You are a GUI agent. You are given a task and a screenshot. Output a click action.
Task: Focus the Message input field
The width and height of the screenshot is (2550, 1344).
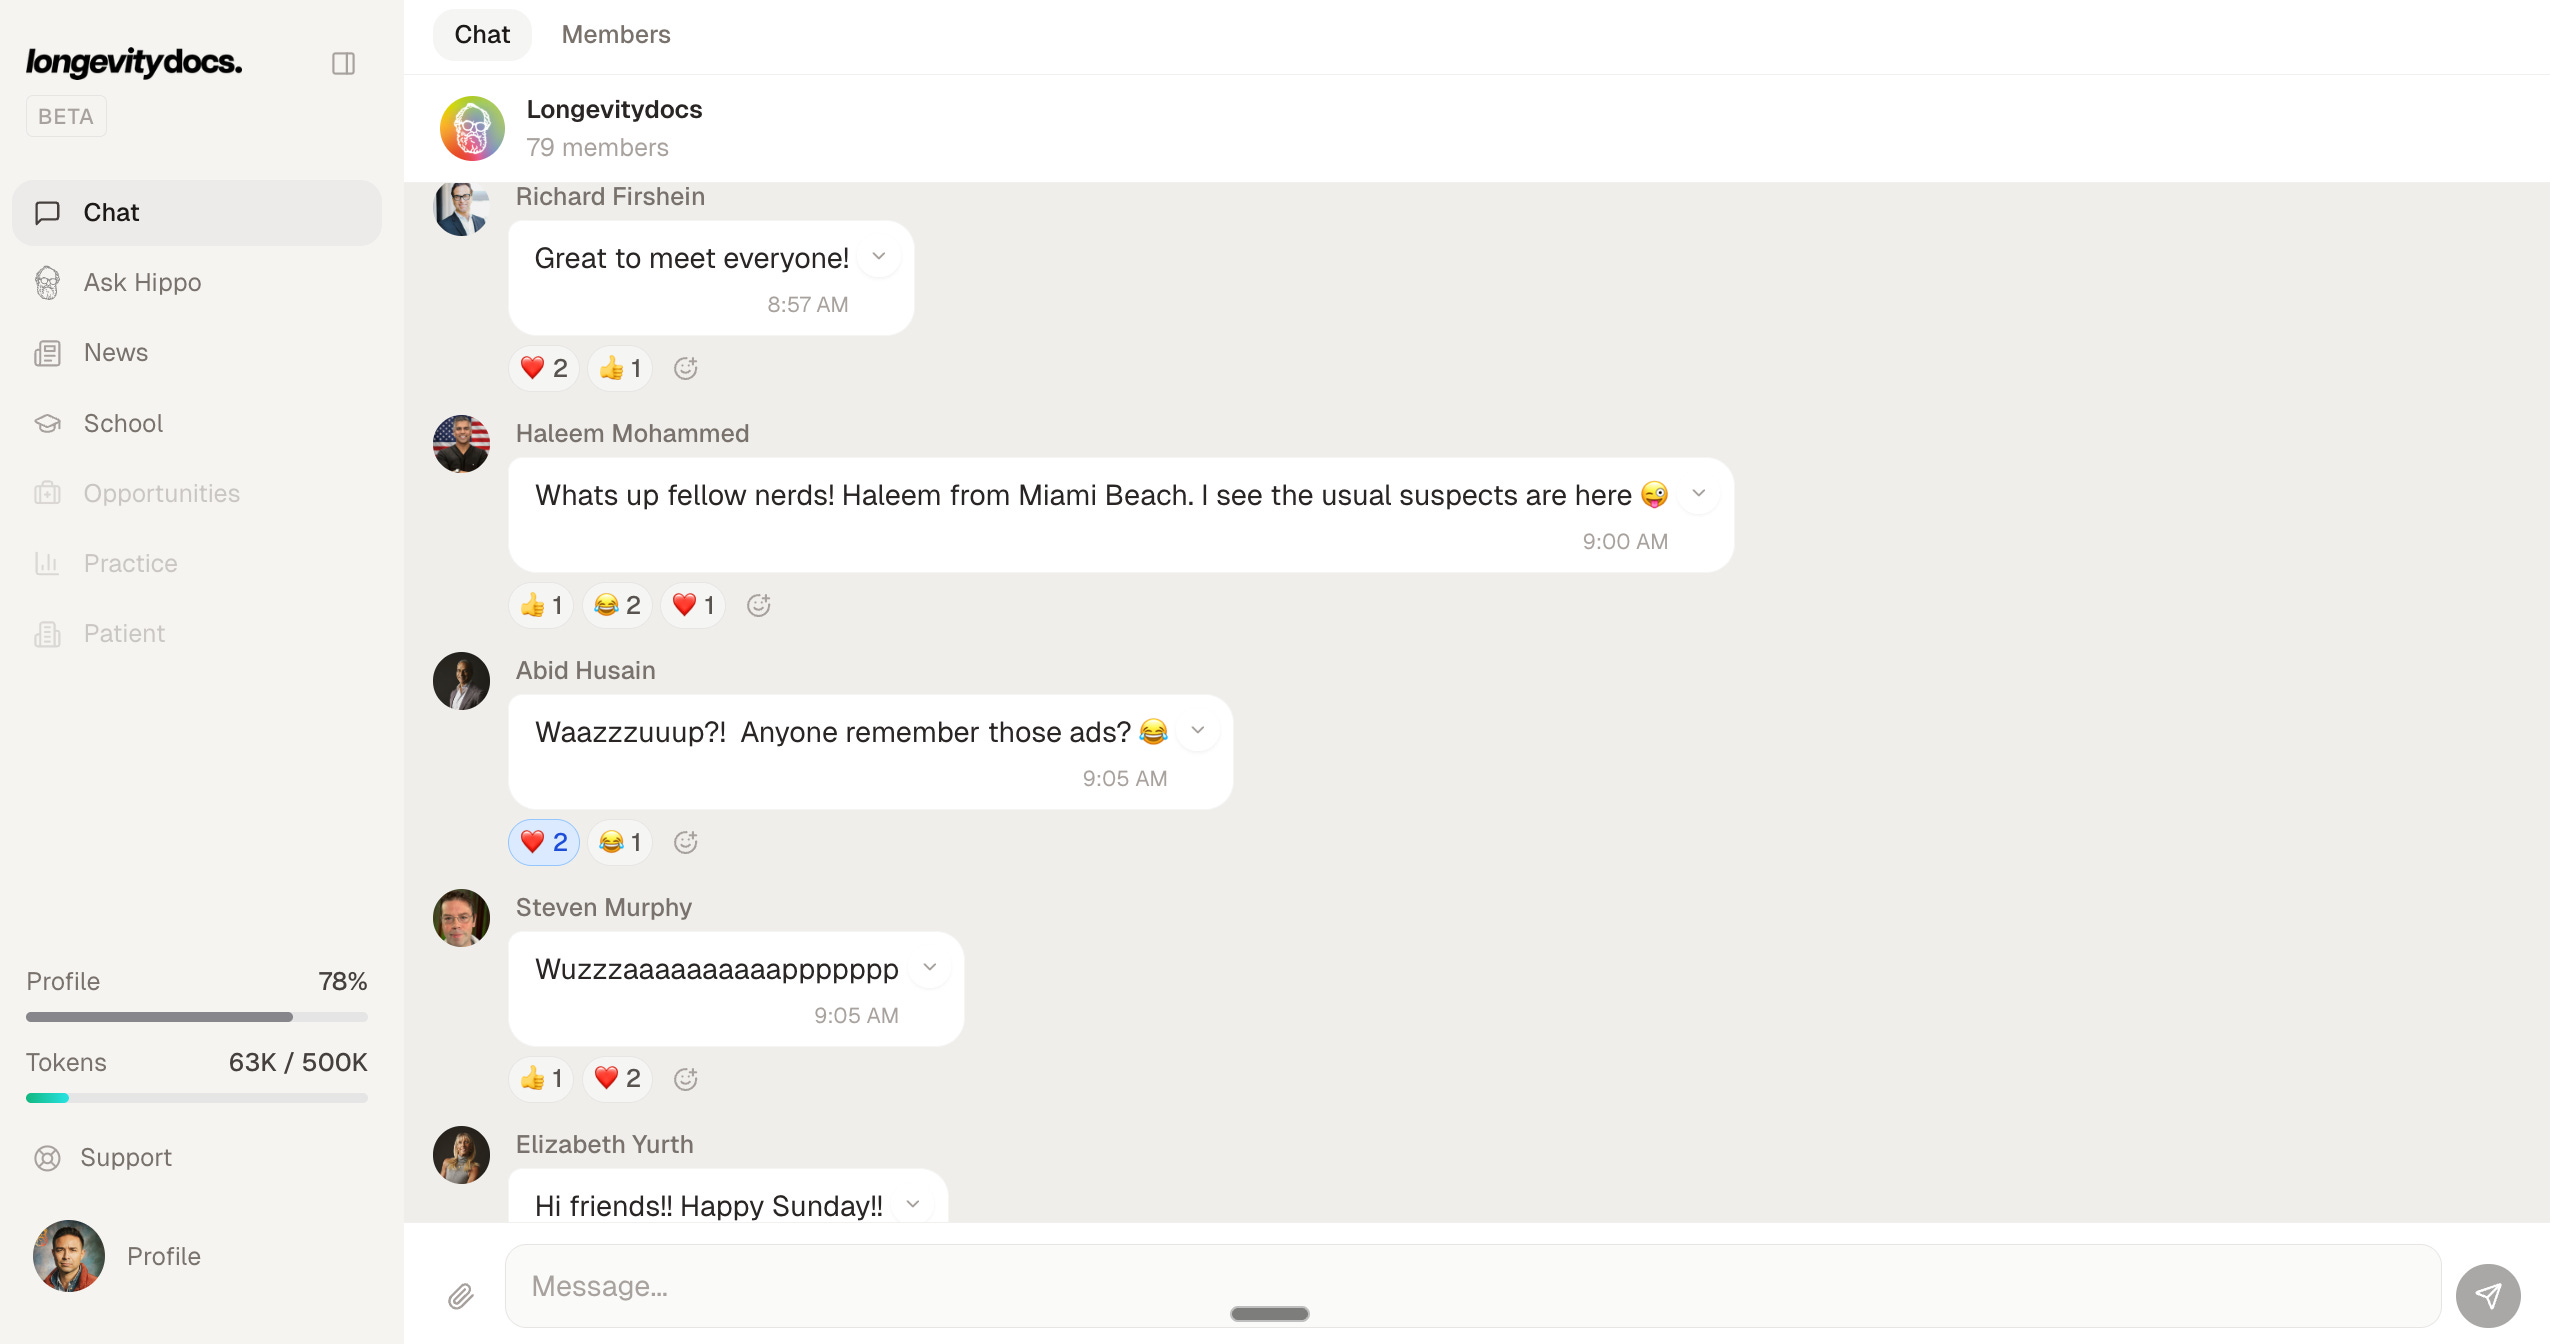click(1472, 1286)
